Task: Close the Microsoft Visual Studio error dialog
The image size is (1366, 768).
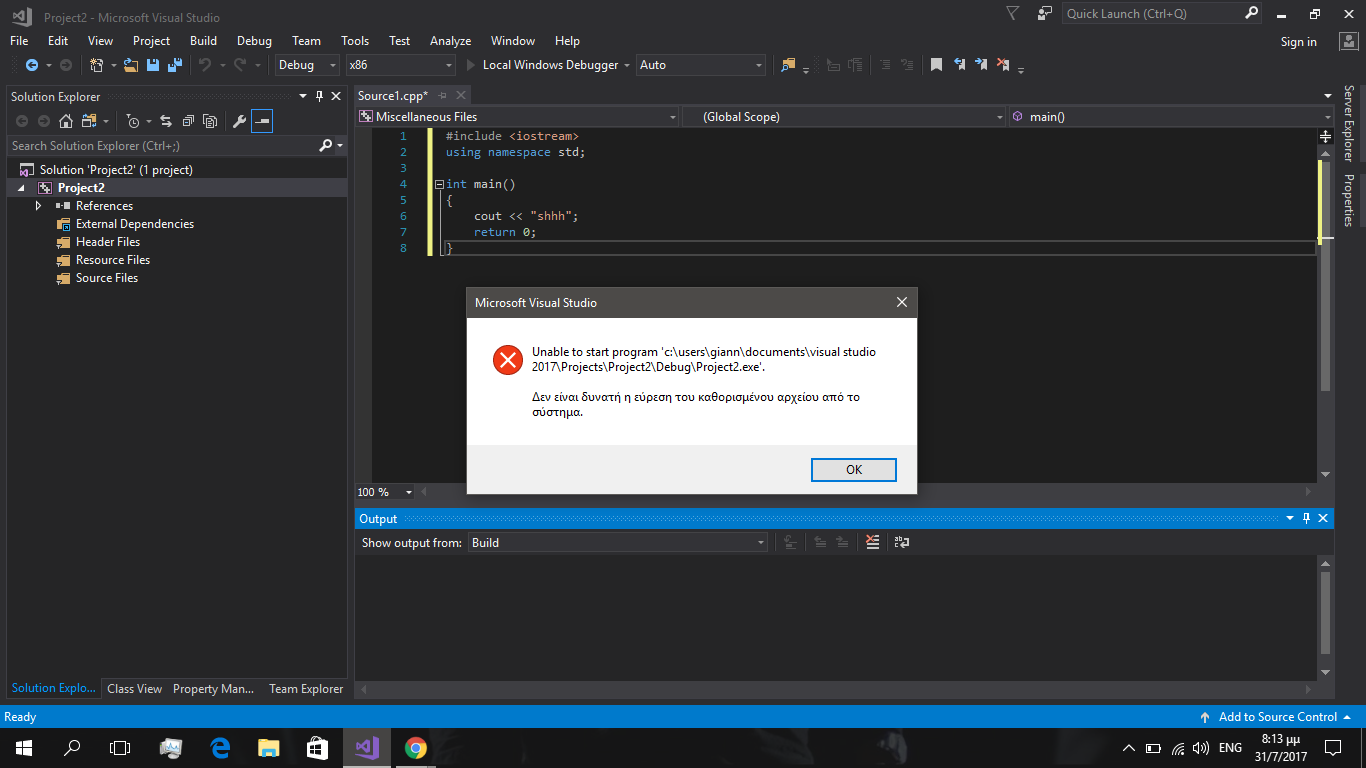Action: point(902,302)
